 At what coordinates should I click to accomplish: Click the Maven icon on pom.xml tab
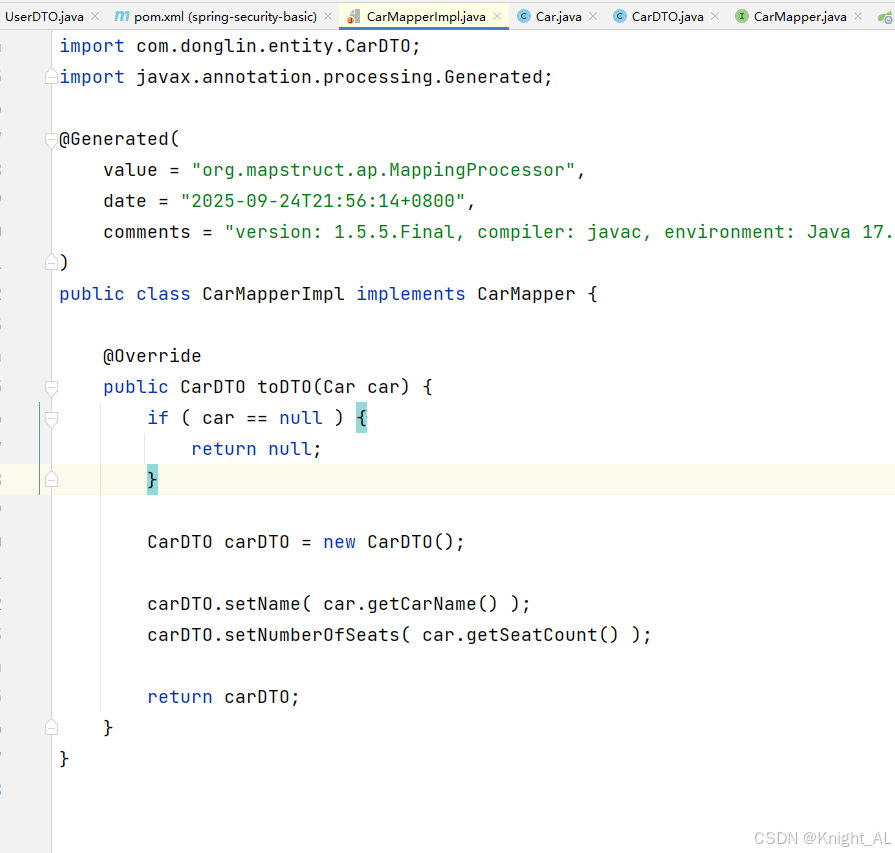coord(122,17)
